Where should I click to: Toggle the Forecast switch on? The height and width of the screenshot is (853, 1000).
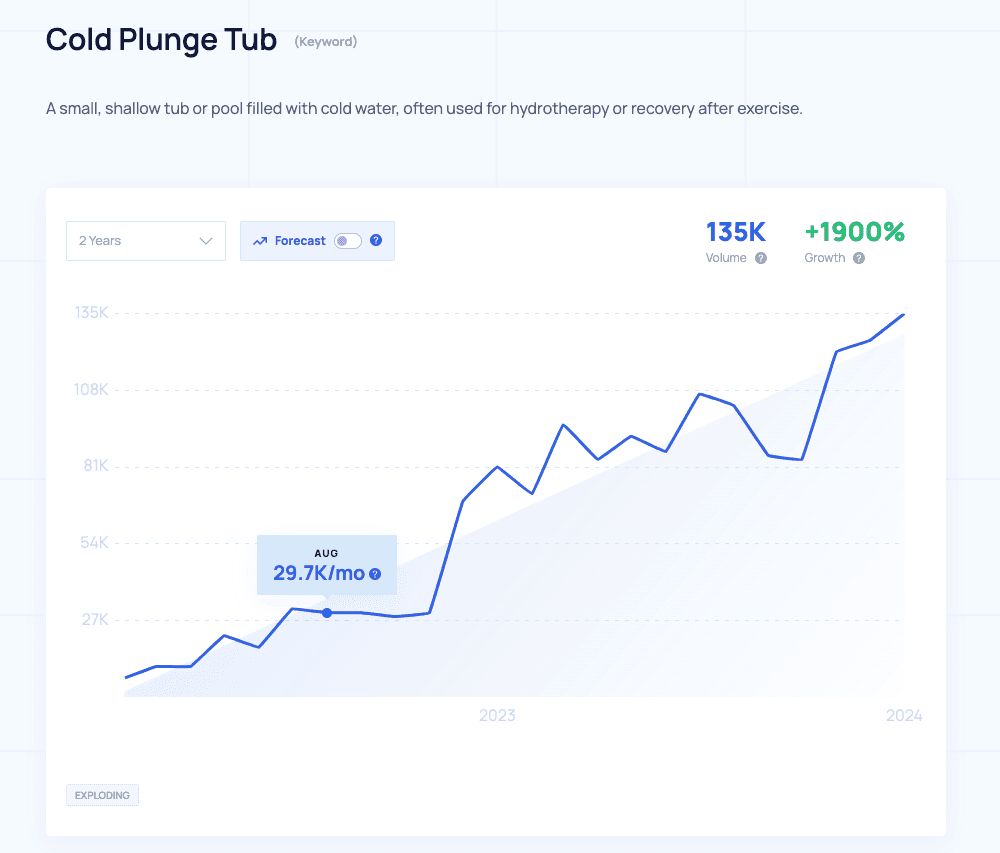347,241
